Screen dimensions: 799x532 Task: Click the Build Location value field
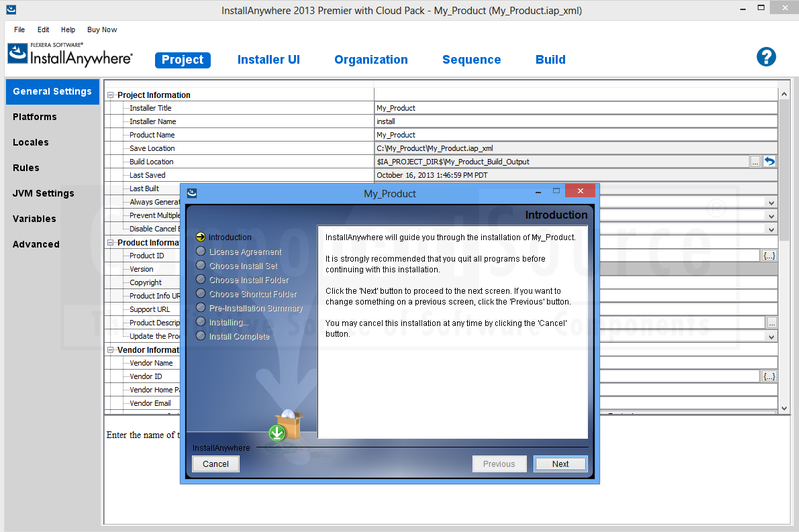[x=562, y=162]
